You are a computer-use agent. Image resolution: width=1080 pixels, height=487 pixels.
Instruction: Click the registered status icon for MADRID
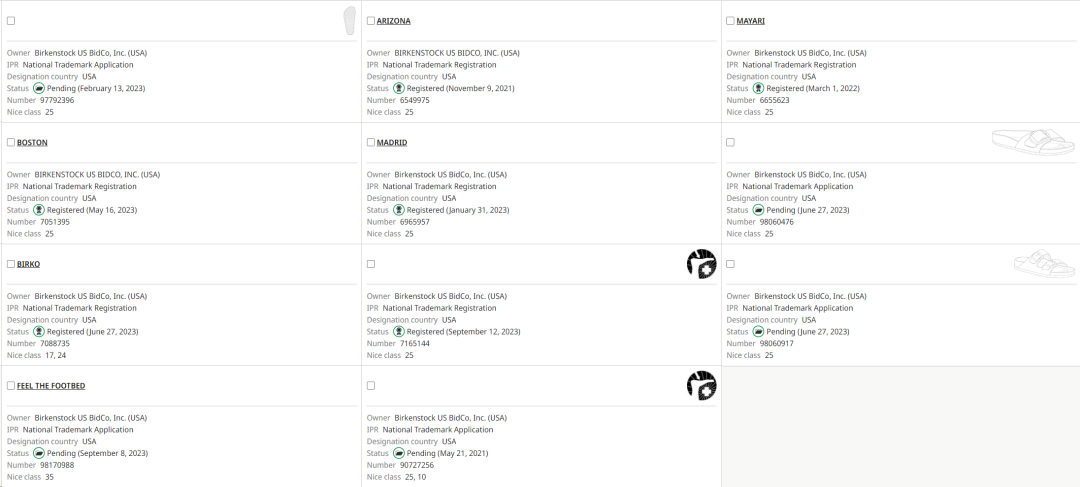pyautogui.click(x=398, y=210)
